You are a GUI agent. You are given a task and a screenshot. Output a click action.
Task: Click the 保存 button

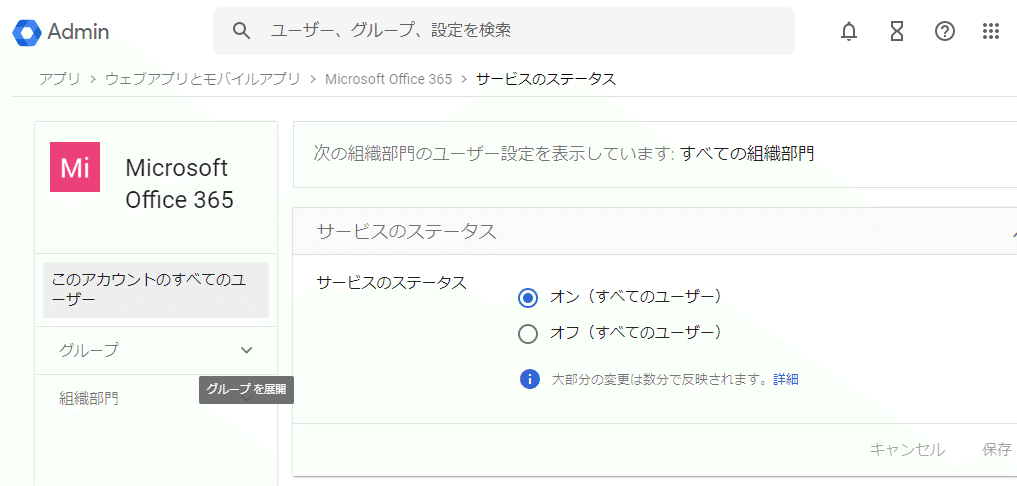pyautogui.click(x=997, y=449)
